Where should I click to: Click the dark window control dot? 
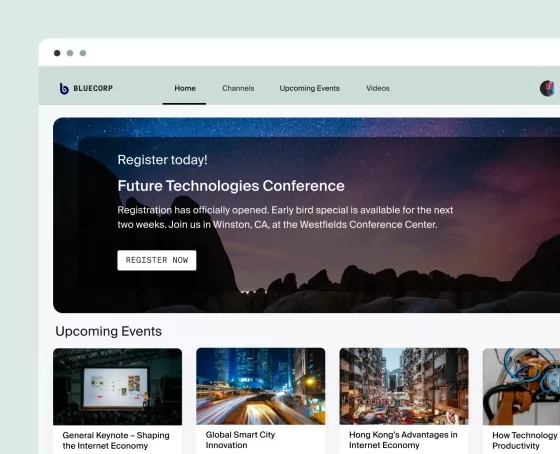point(57,53)
